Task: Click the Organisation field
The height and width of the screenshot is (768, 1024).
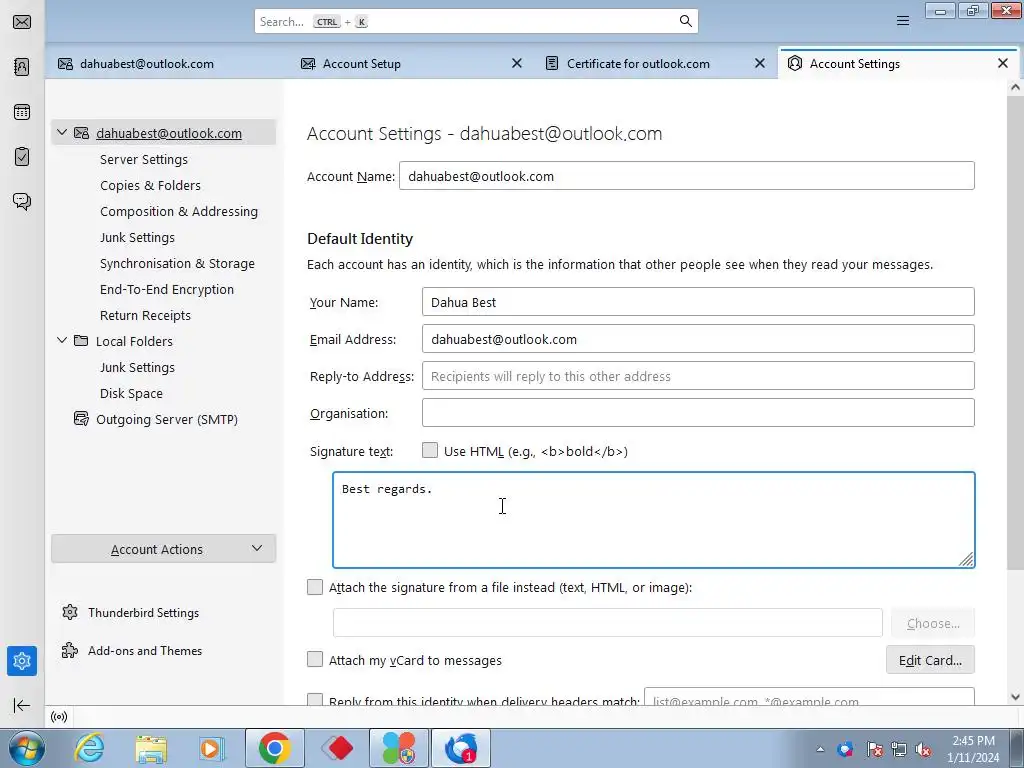Action: click(698, 413)
